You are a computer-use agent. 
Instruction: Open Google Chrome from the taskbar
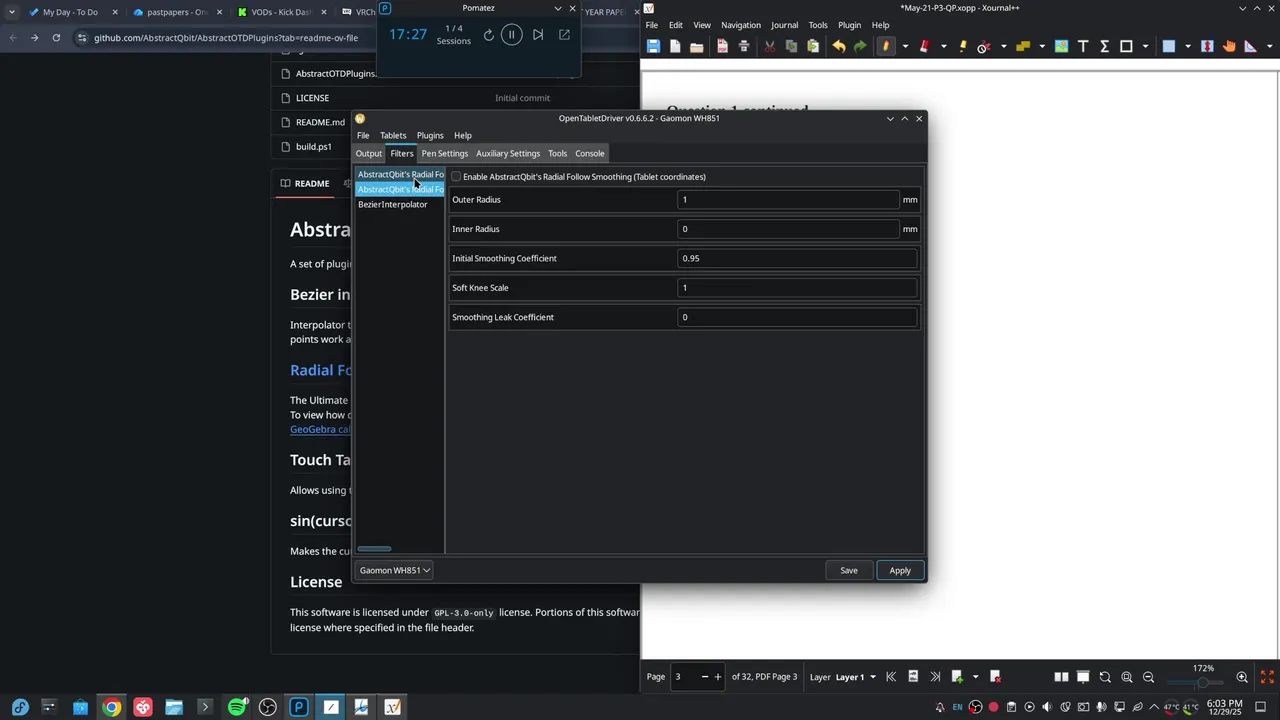[x=111, y=707]
